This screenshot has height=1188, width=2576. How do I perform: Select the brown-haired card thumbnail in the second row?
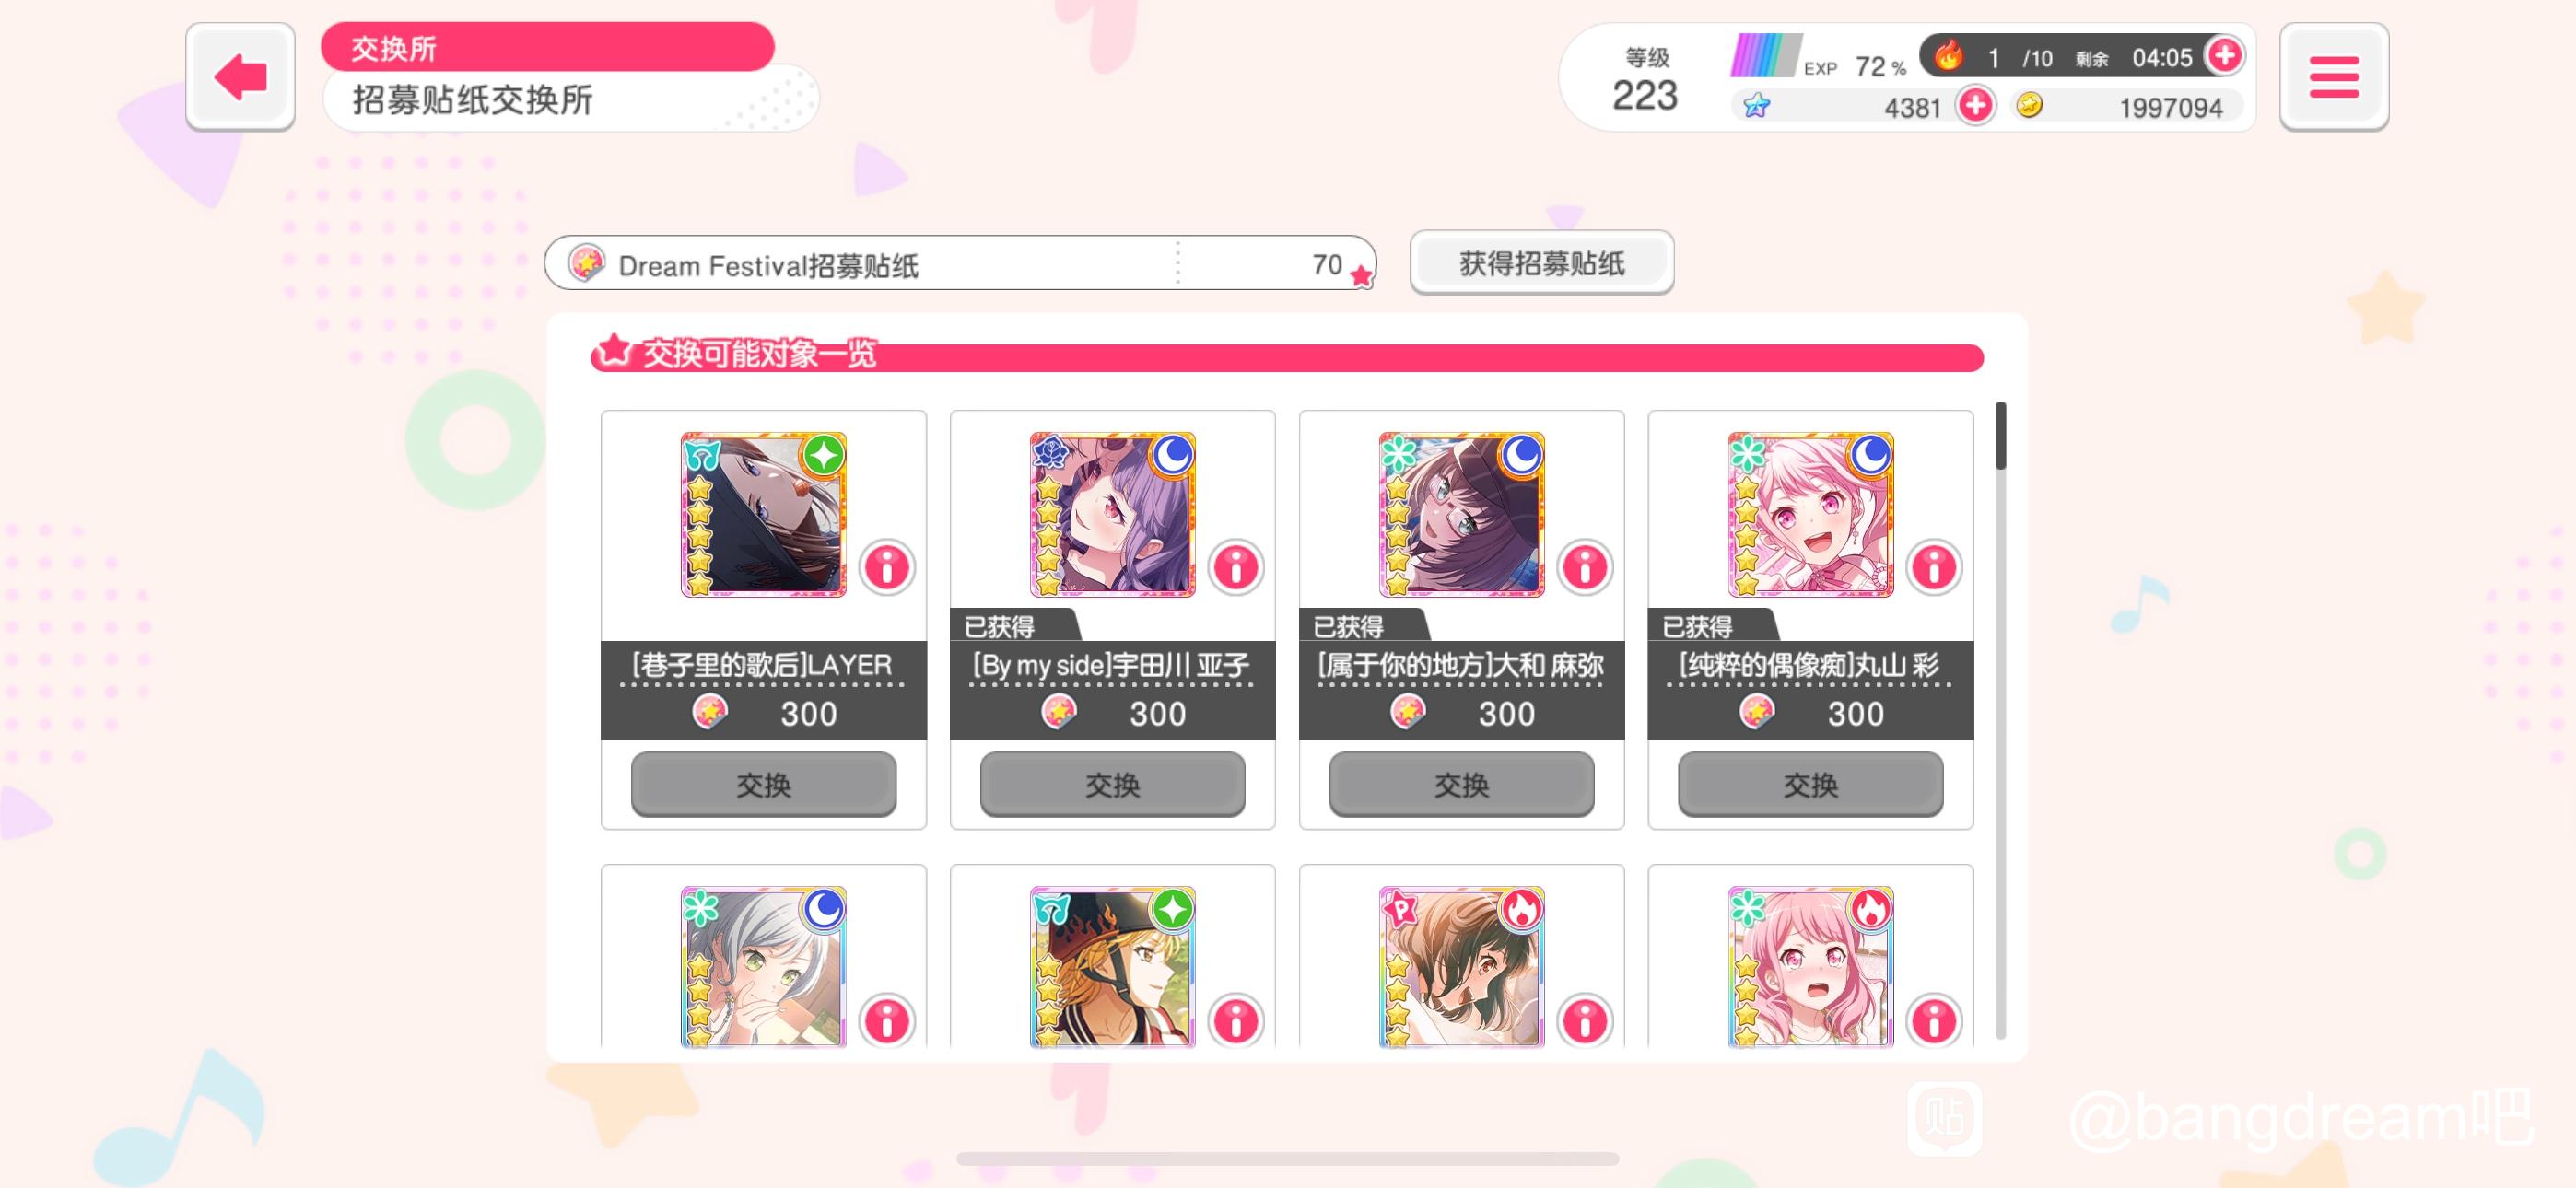[1461, 966]
